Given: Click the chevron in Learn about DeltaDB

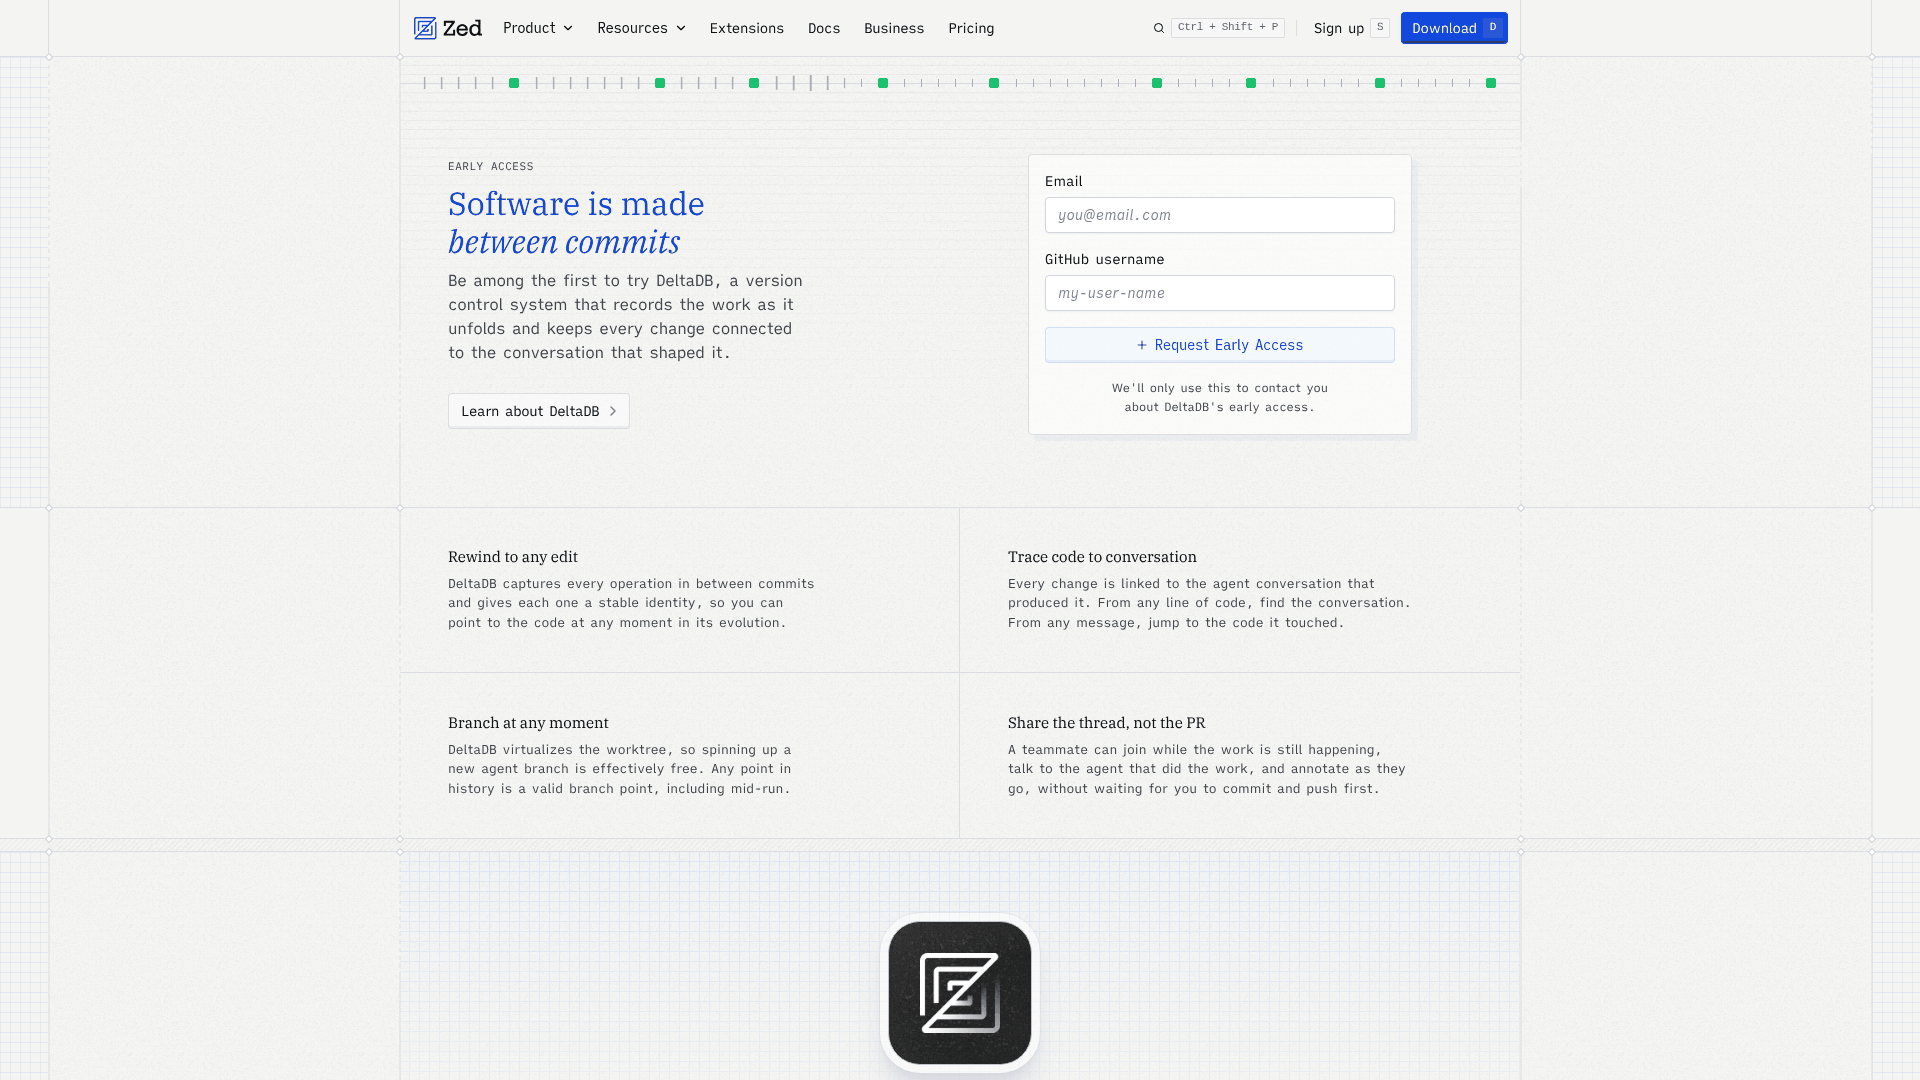Looking at the screenshot, I should tap(613, 411).
